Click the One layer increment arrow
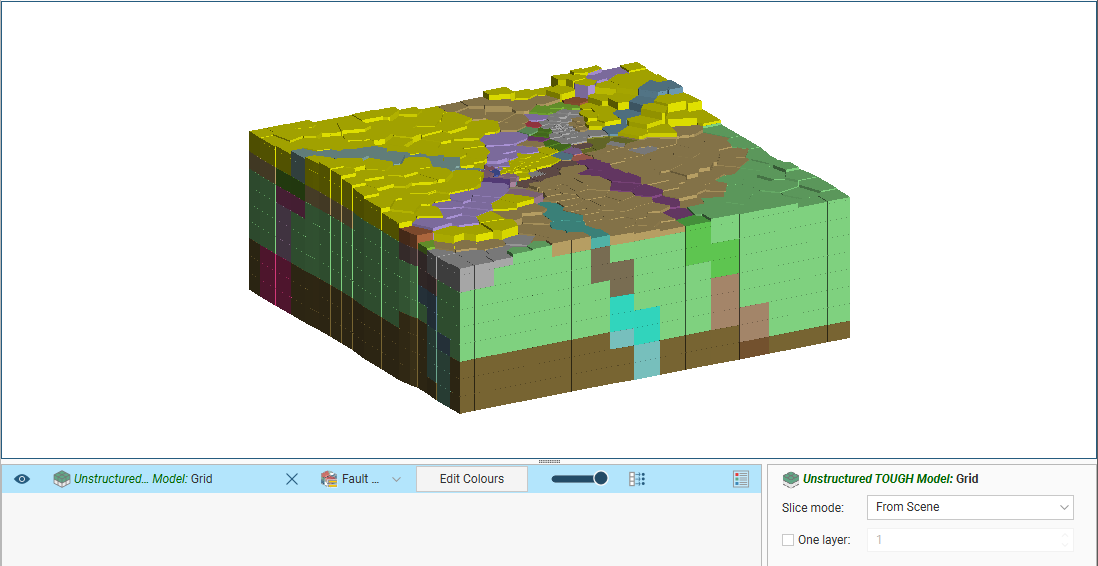The height and width of the screenshot is (566, 1098). click(x=1065, y=535)
